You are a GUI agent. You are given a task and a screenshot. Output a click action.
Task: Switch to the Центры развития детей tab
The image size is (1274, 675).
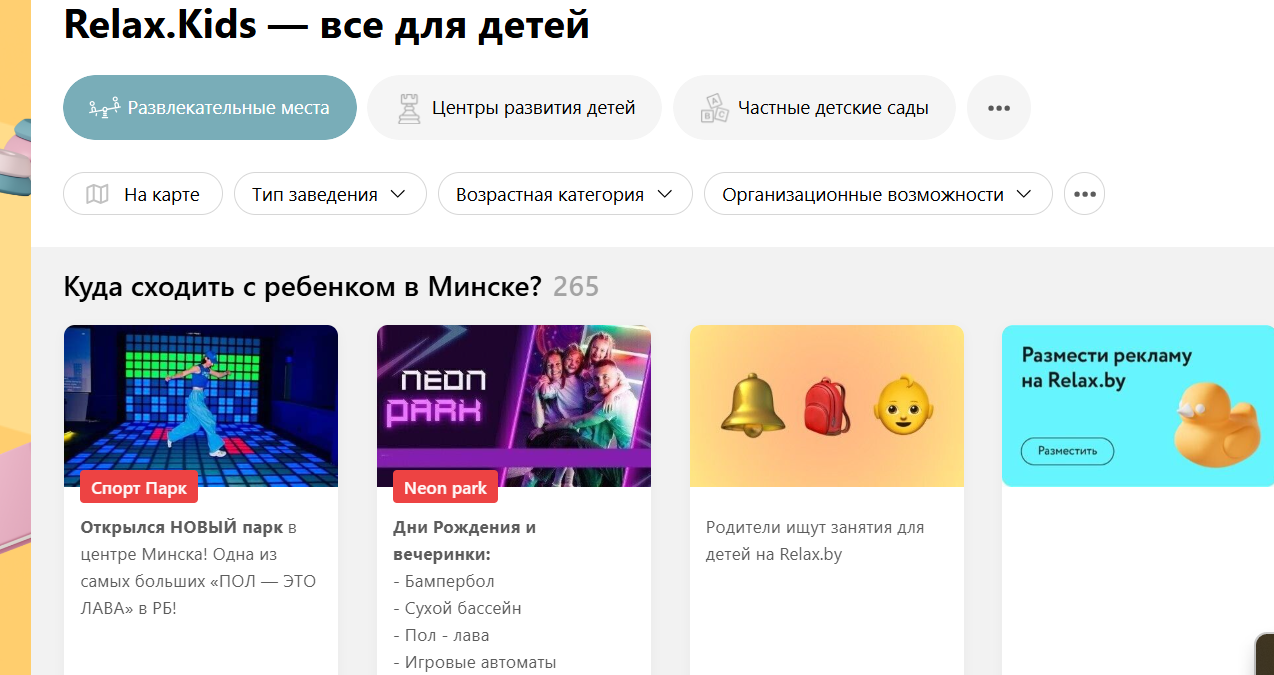pyautogui.click(x=515, y=108)
